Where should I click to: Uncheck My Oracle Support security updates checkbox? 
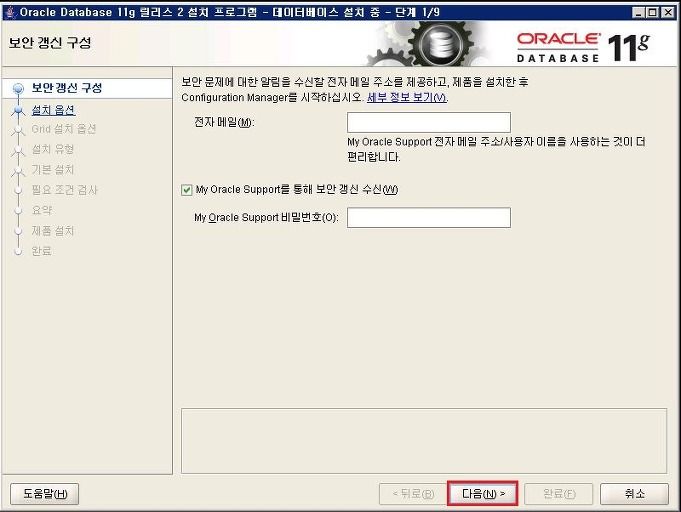(x=187, y=190)
